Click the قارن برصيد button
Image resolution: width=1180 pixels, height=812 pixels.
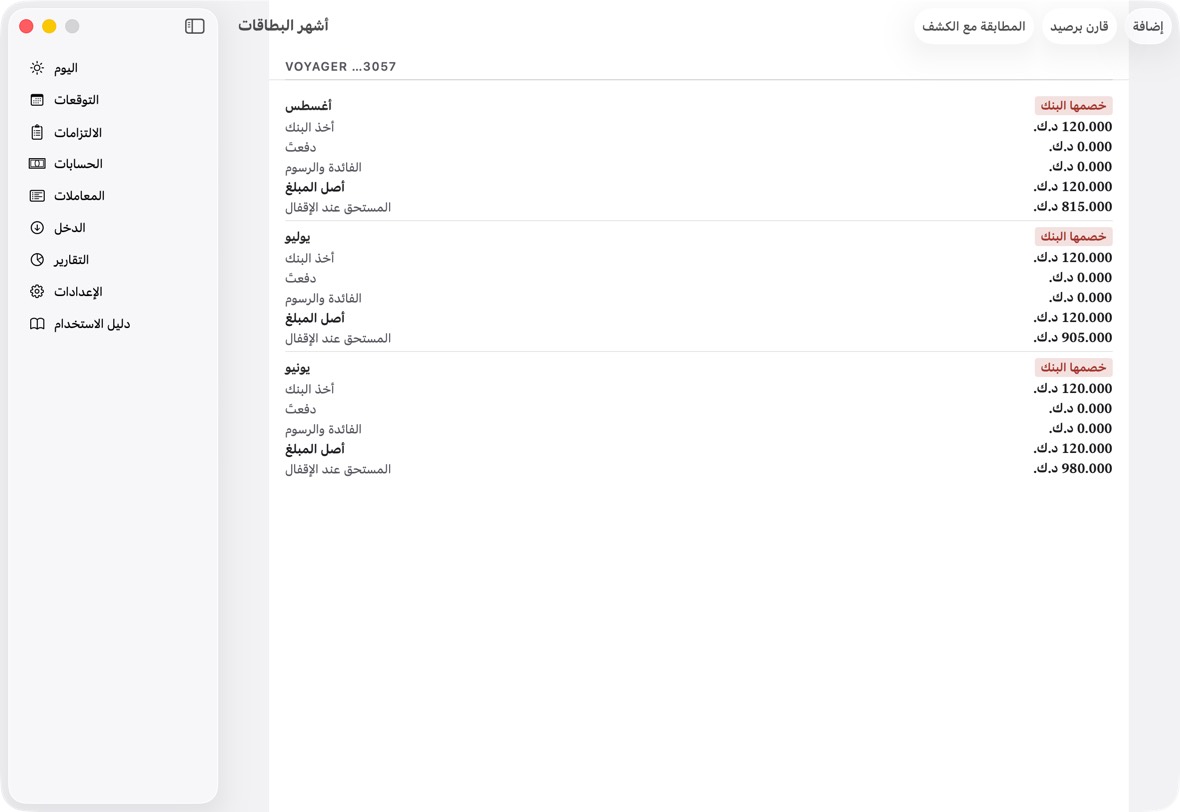[x=1079, y=26]
